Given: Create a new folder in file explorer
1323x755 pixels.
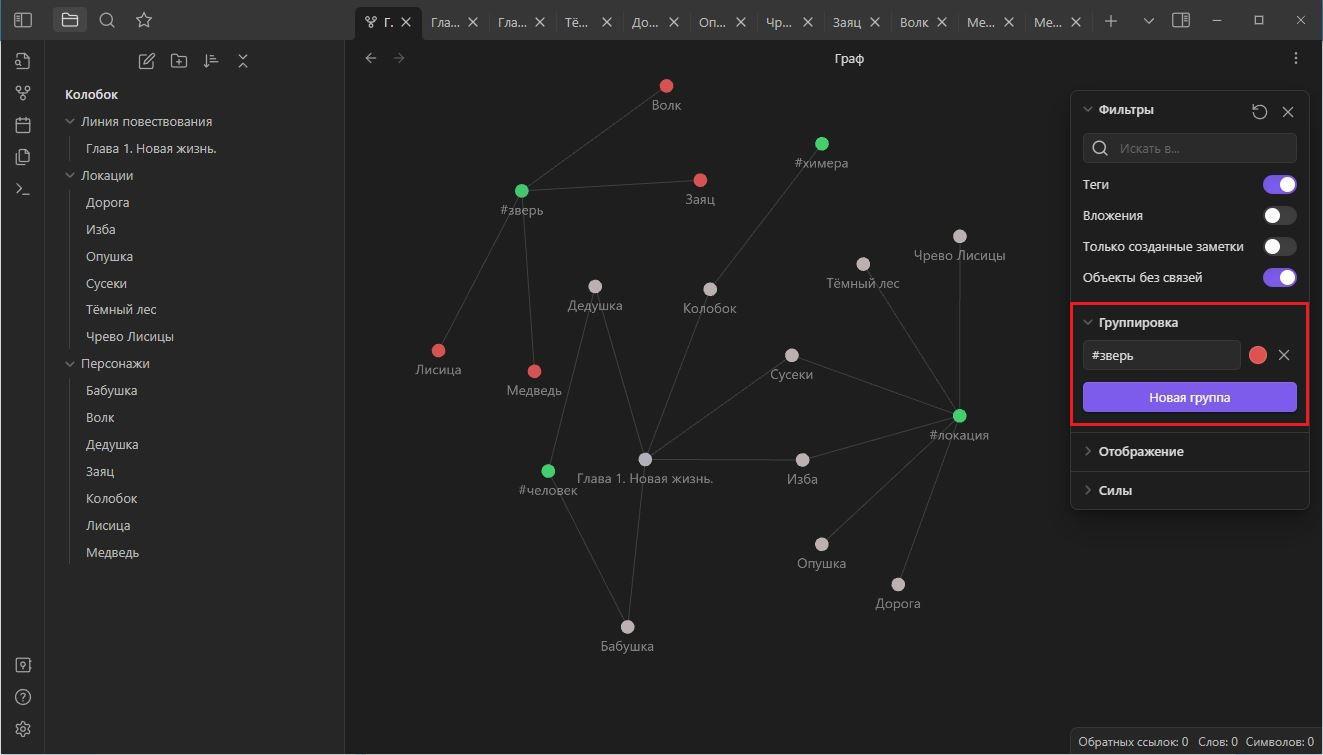Looking at the screenshot, I should click(179, 61).
